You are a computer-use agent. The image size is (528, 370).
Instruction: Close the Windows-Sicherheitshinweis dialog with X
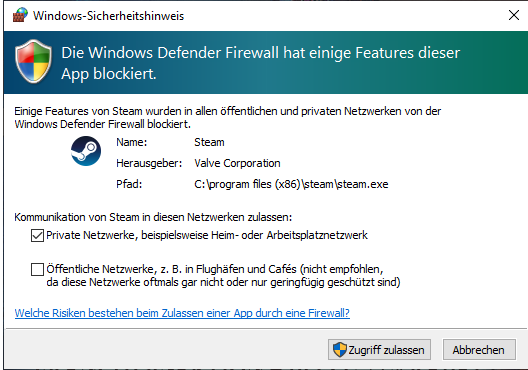click(x=514, y=15)
